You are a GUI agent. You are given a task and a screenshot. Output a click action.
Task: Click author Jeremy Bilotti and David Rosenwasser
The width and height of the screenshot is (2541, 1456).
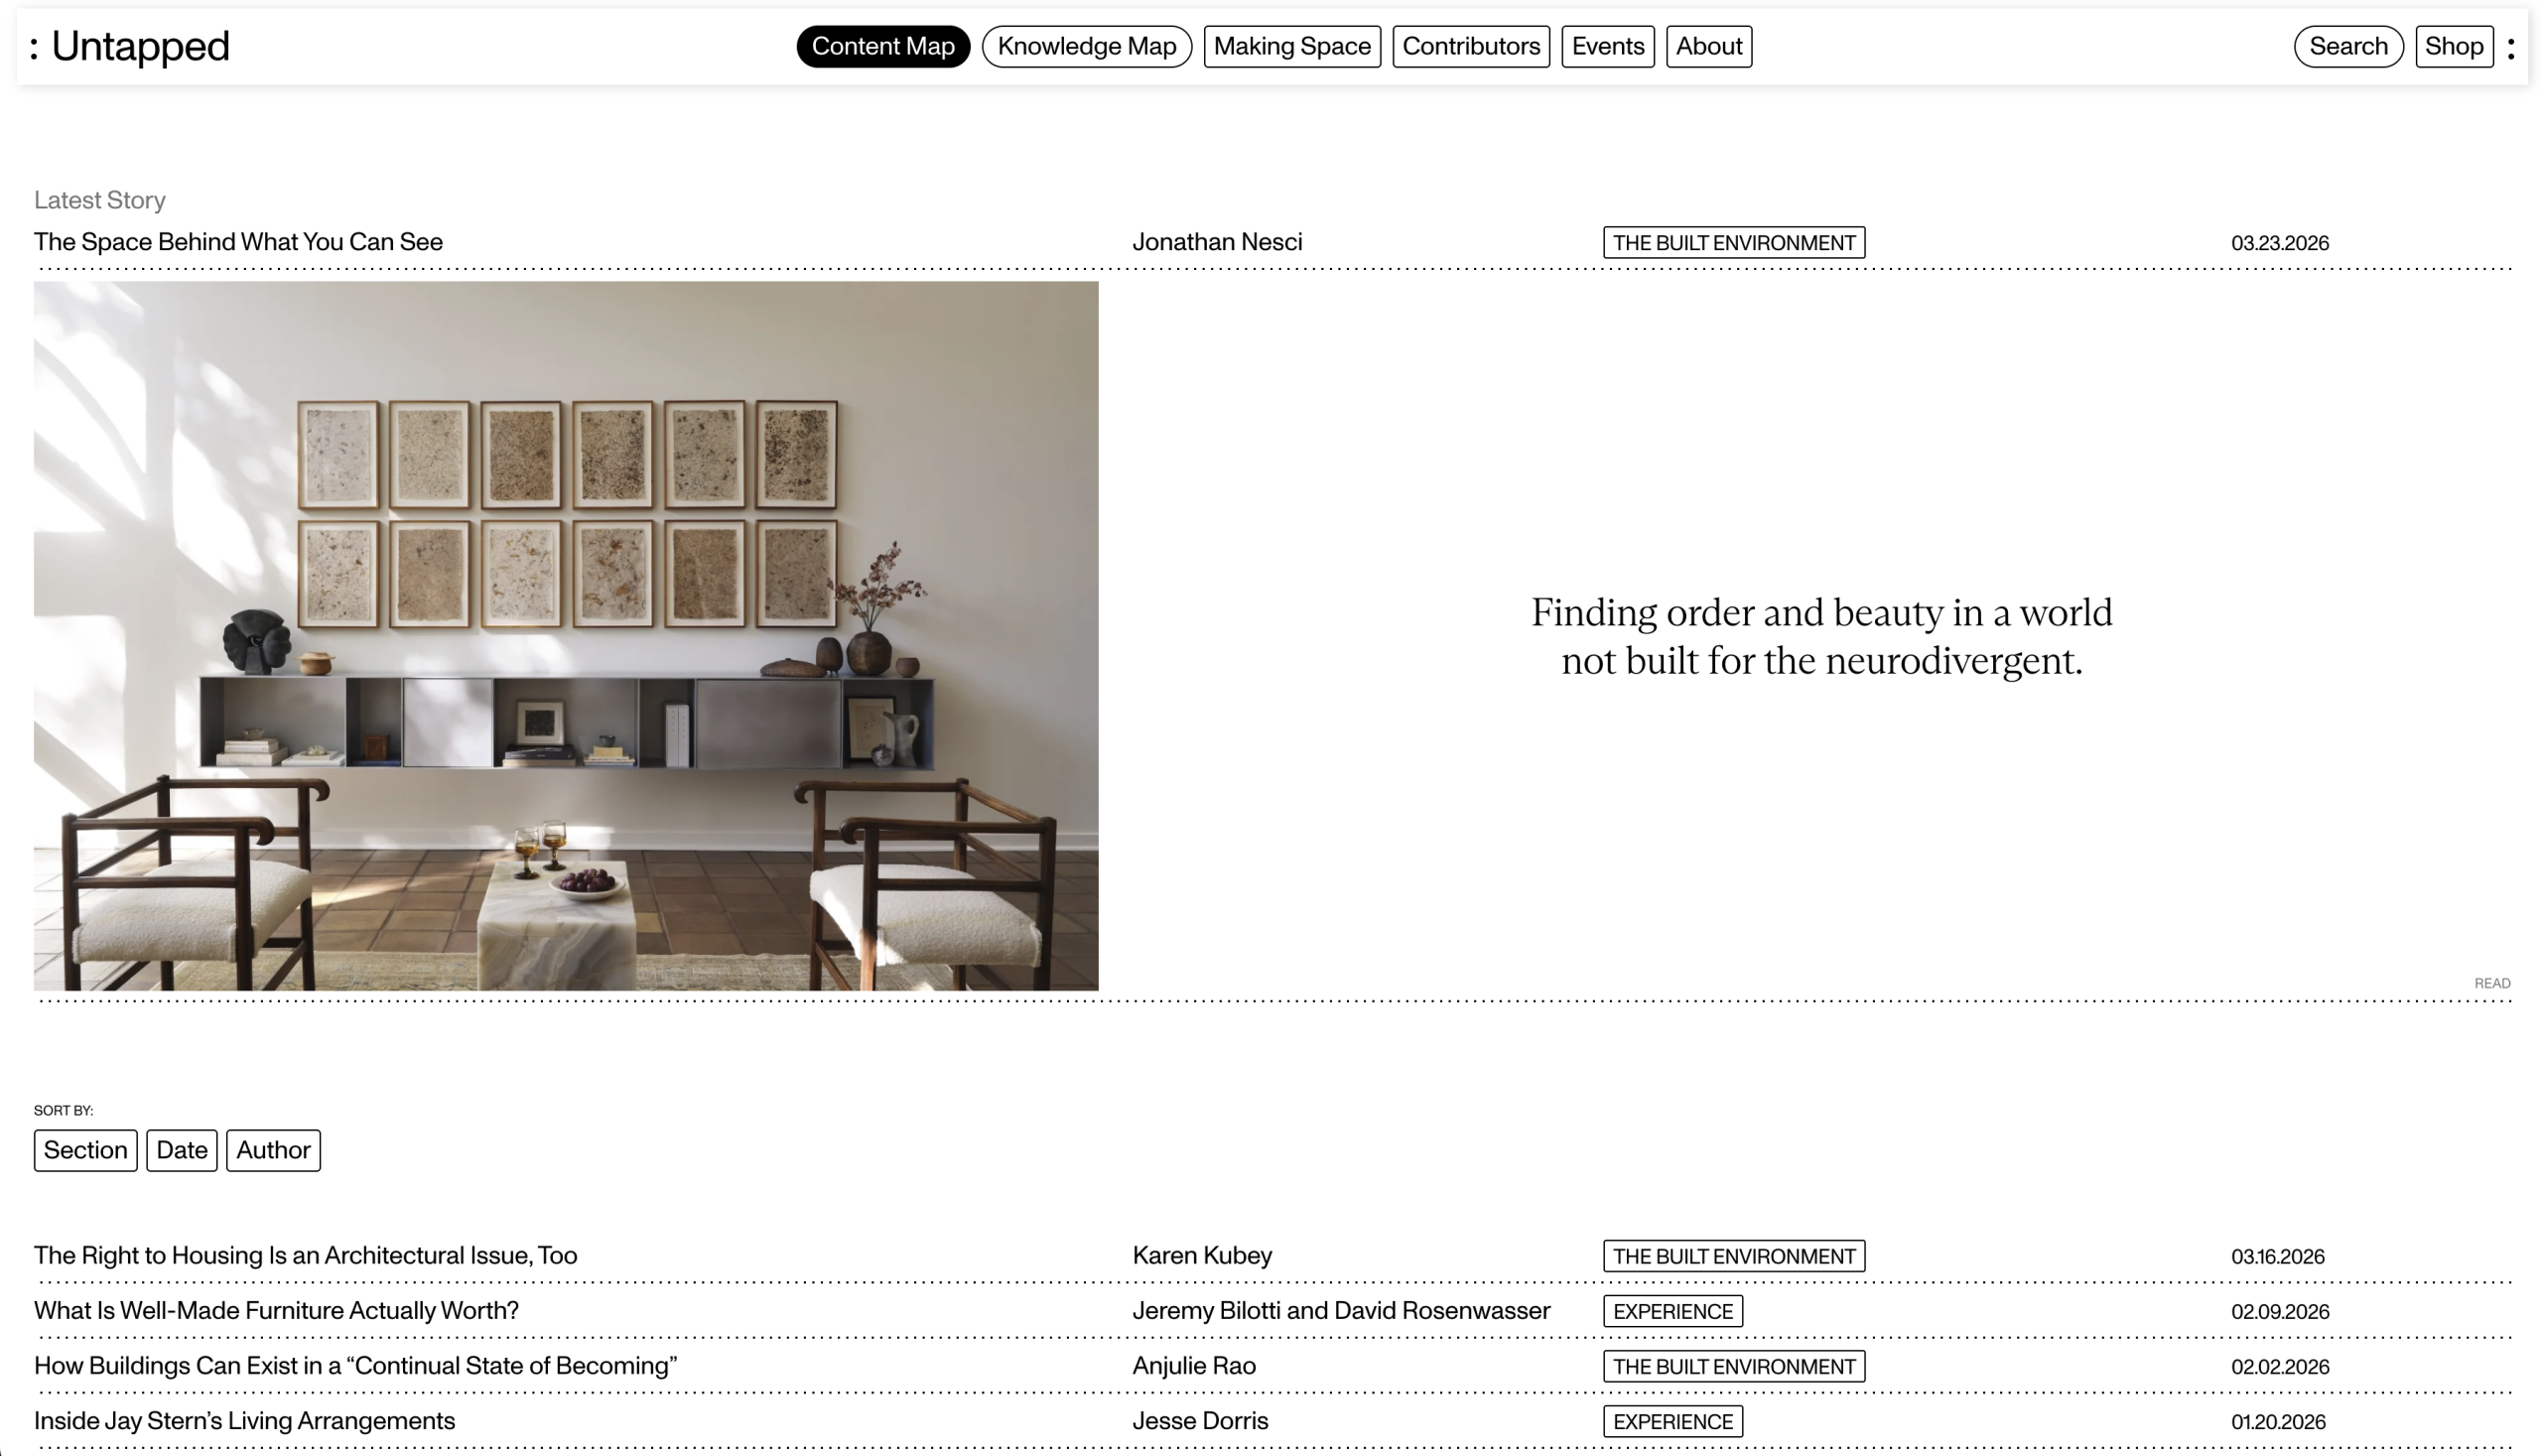[1340, 1310]
